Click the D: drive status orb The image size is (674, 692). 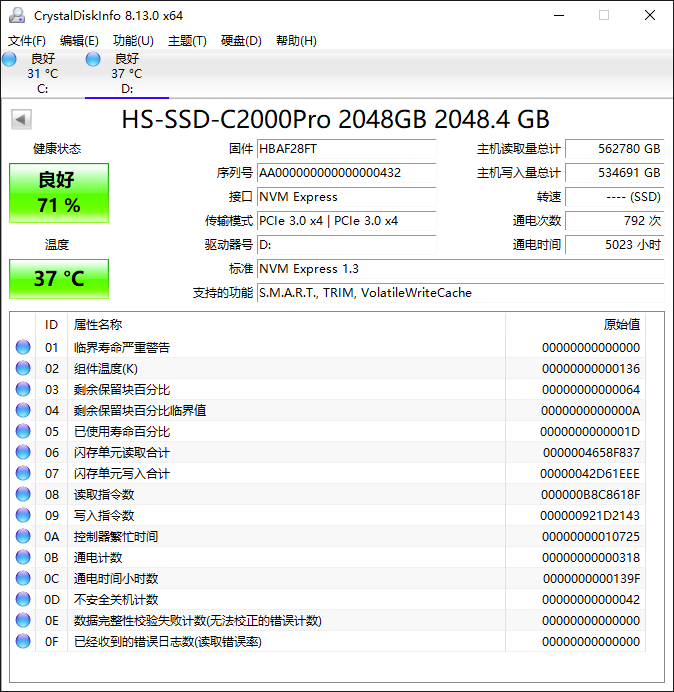(93, 59)
